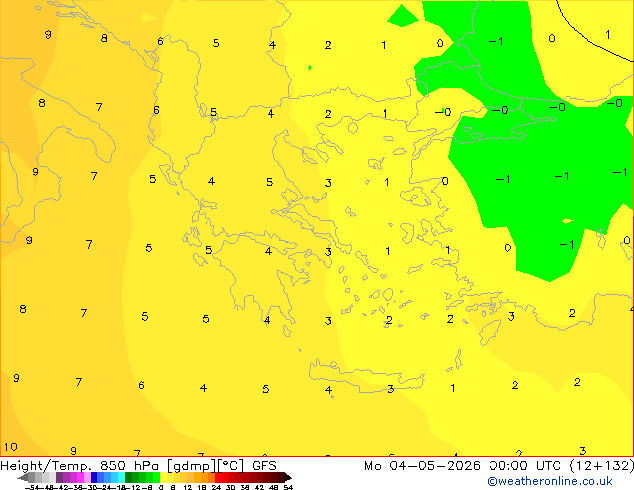Click the small yellow spot inside green region
The width and height of the screenshot is (634, 490).
pos(568,221)
